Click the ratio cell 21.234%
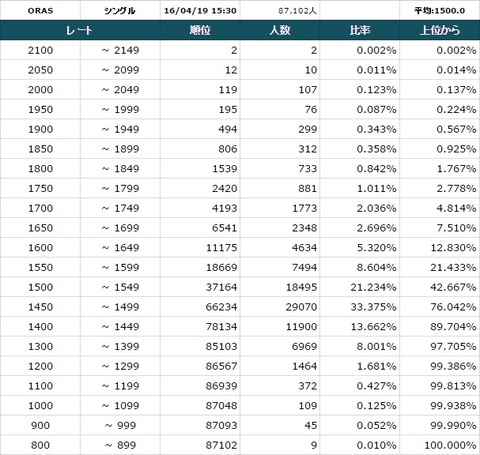Image resolution: width=480 pixels, height=455 pixels. click(360, 287)
